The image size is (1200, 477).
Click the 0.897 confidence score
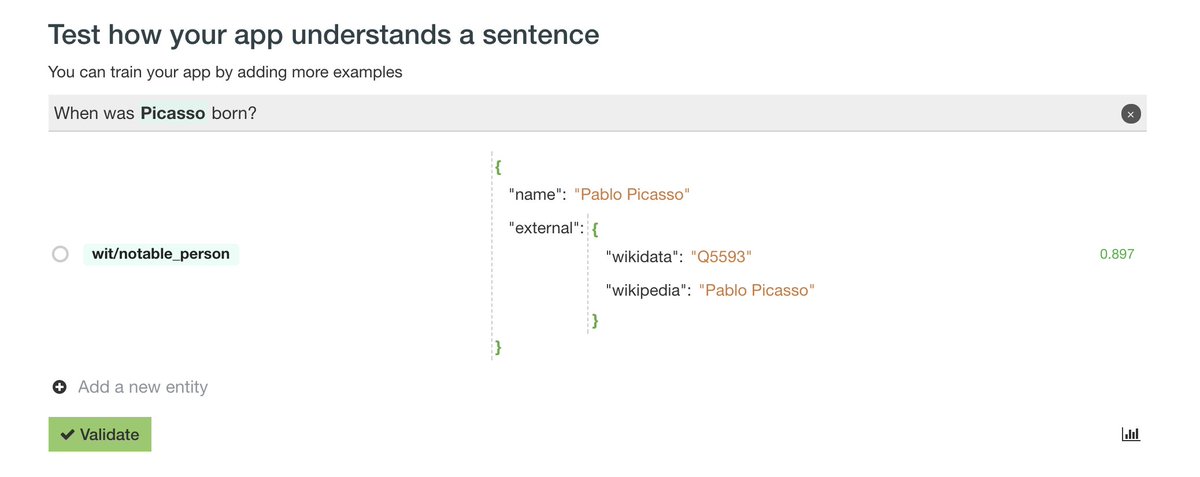(1116, 254)
